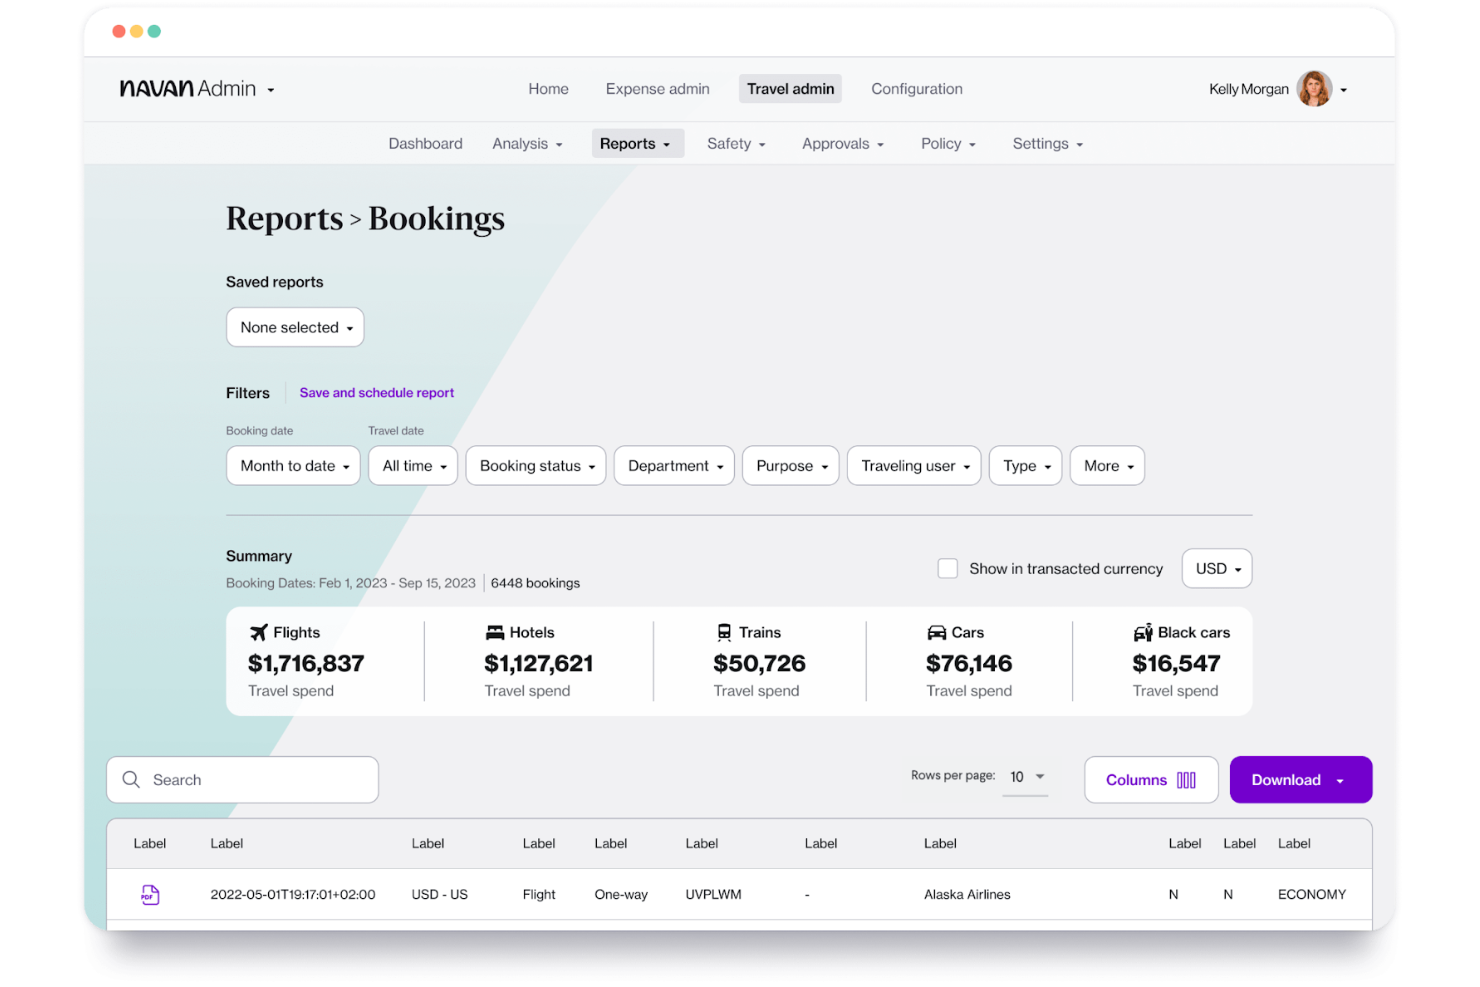Enable Show in transacted currency

pyautogui.click(x=947, y=568)
